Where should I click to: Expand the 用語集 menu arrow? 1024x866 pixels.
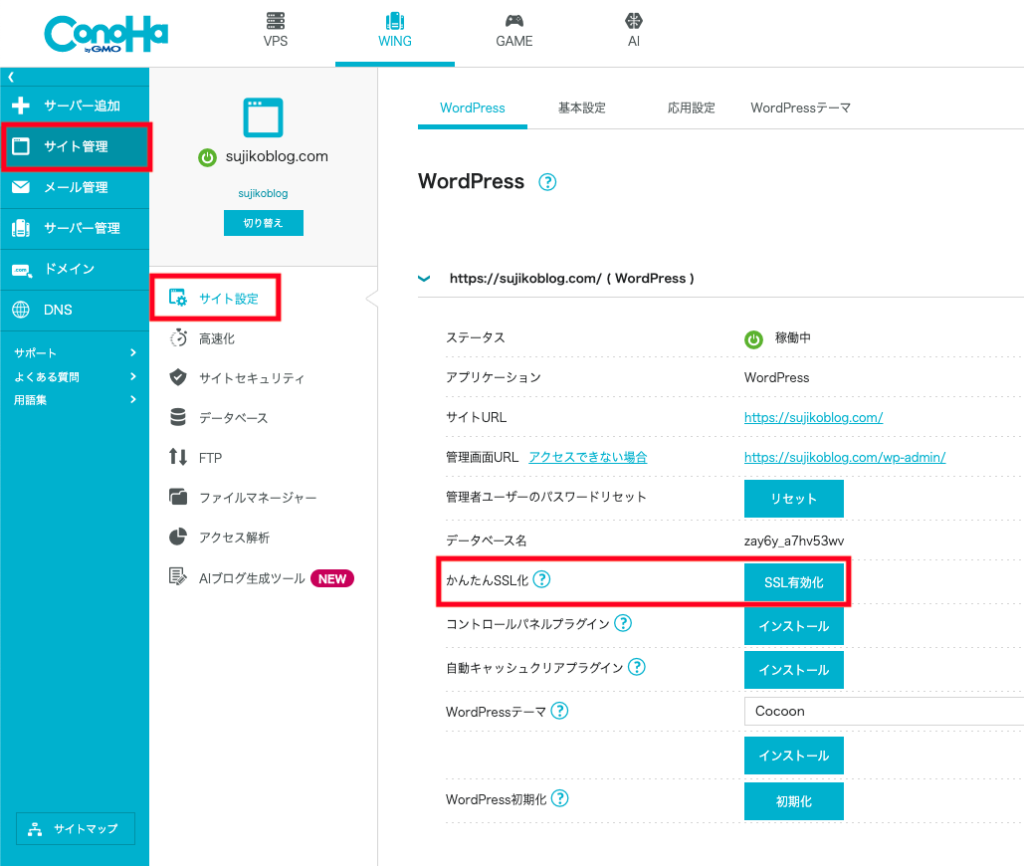click(133, 399)
